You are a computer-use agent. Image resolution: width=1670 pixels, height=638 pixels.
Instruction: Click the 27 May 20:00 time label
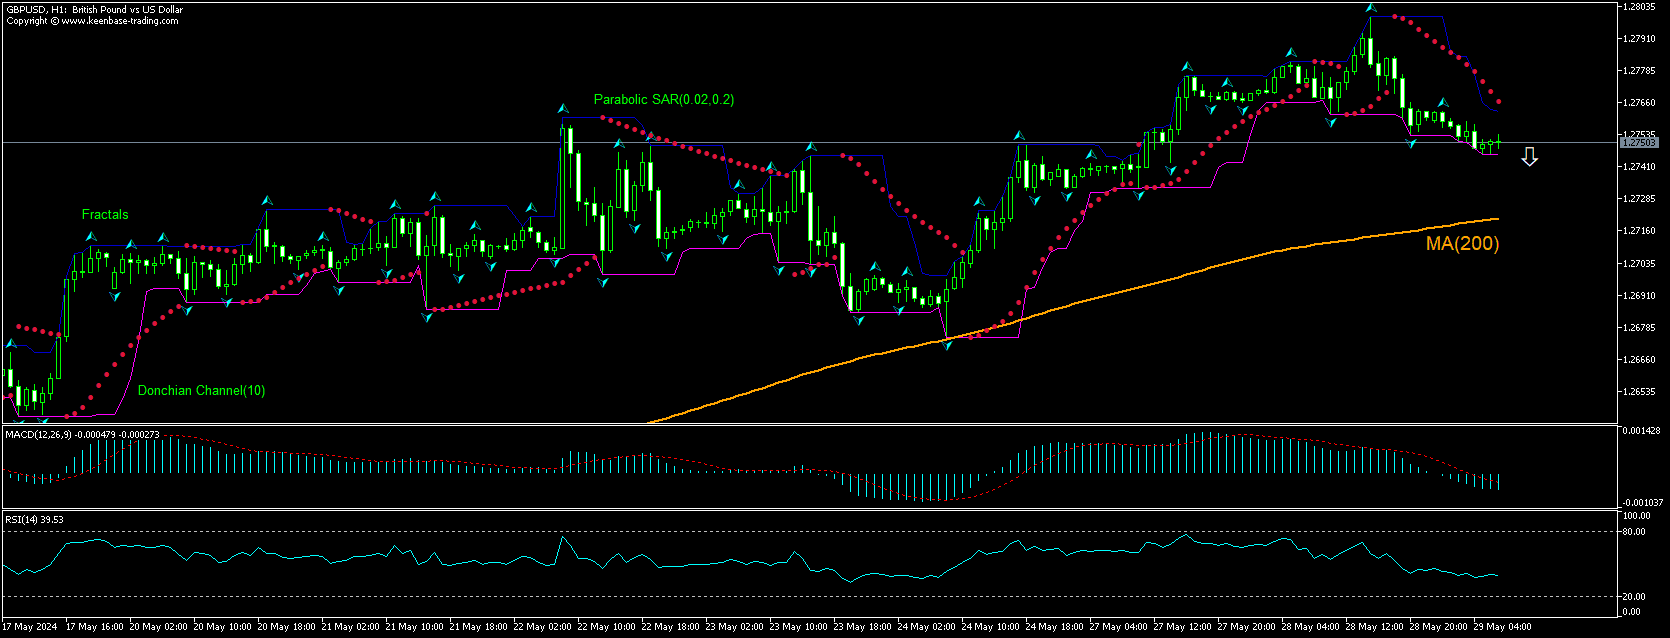[1247, 627]
